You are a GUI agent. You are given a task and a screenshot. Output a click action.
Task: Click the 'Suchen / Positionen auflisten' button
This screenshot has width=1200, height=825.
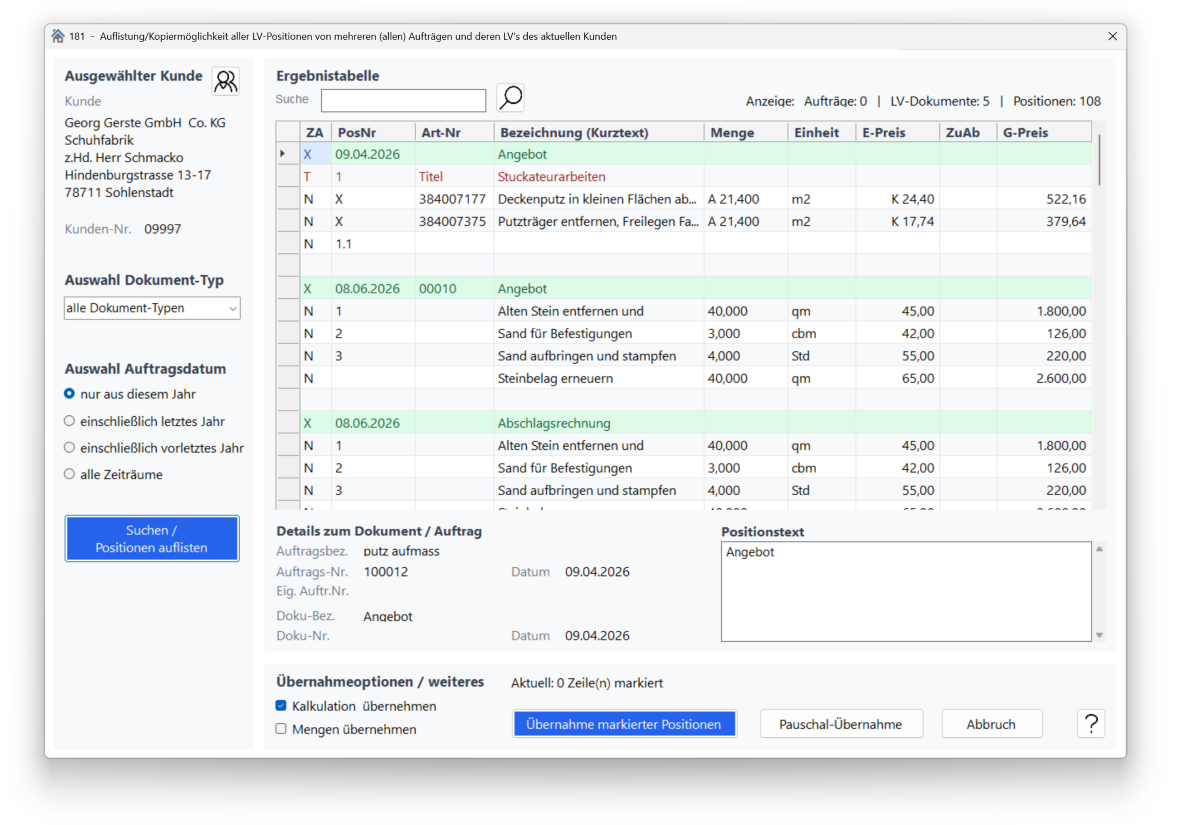pyautogui.click(x=152, y=539)
